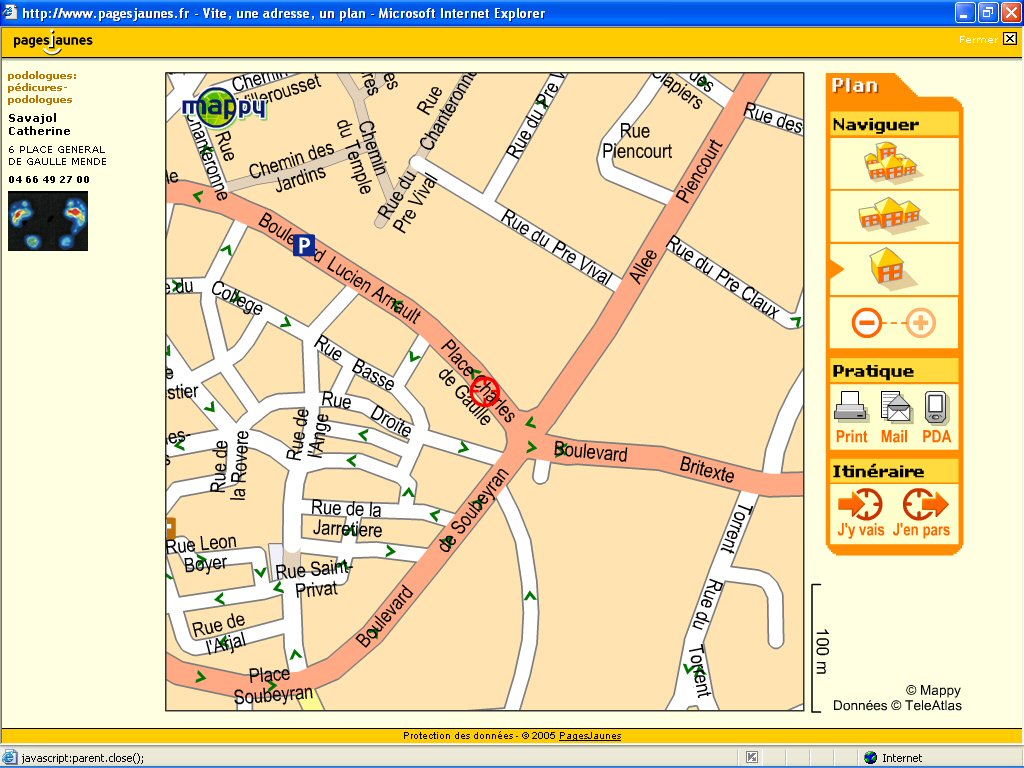
Task: Open the PagesJaunes footer link
Action: 590,735
